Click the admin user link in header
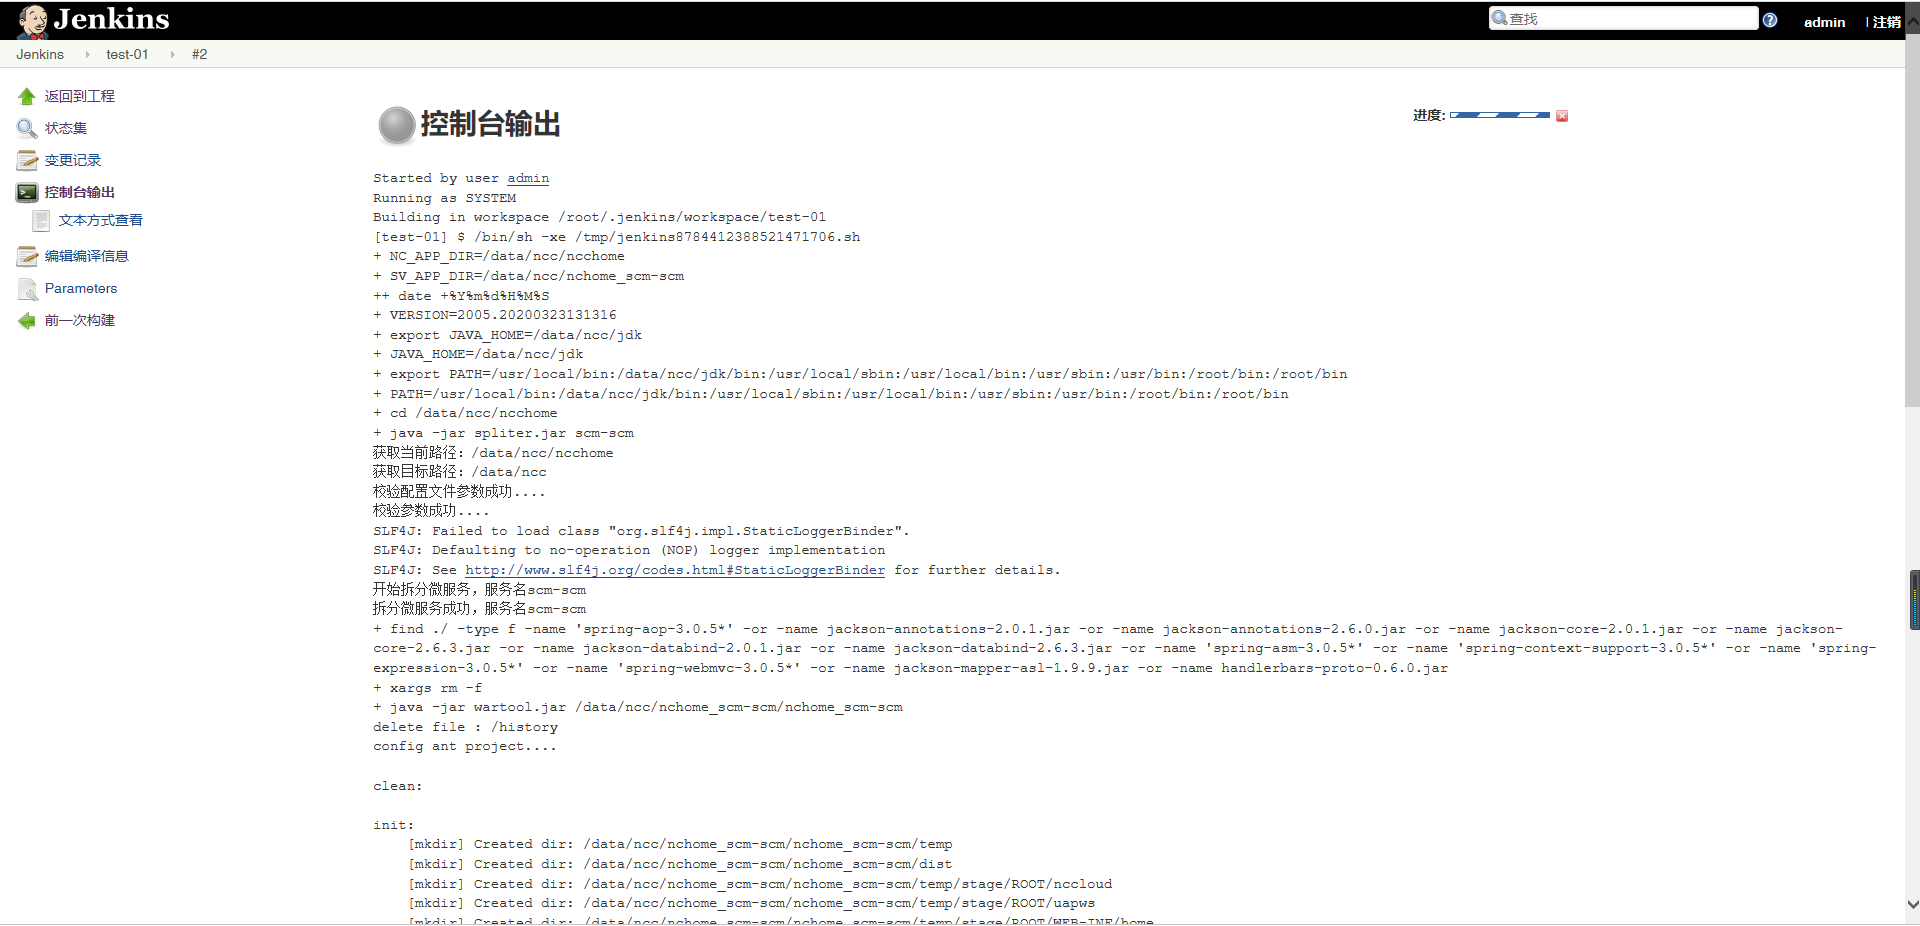 [x=1824, y=22]
